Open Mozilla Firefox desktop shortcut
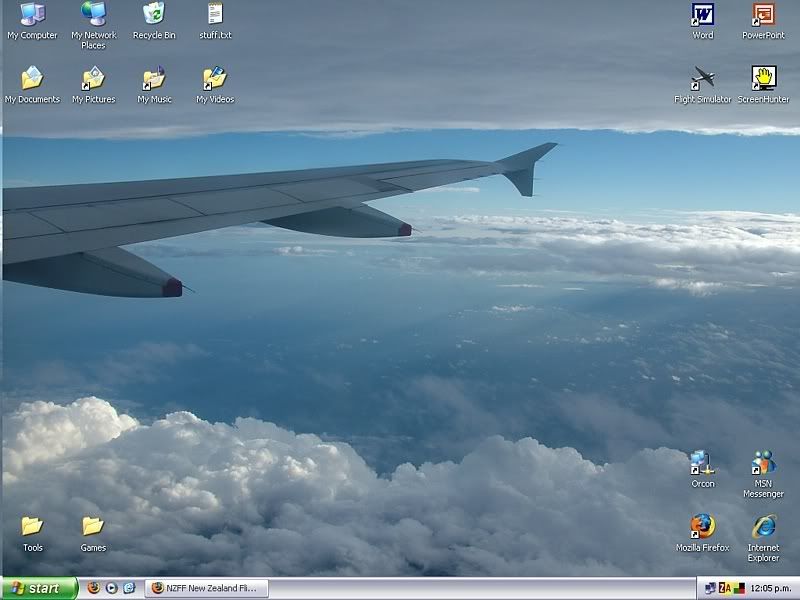The width and height of the screenshot is (800, 600). [x=703, y=527]
